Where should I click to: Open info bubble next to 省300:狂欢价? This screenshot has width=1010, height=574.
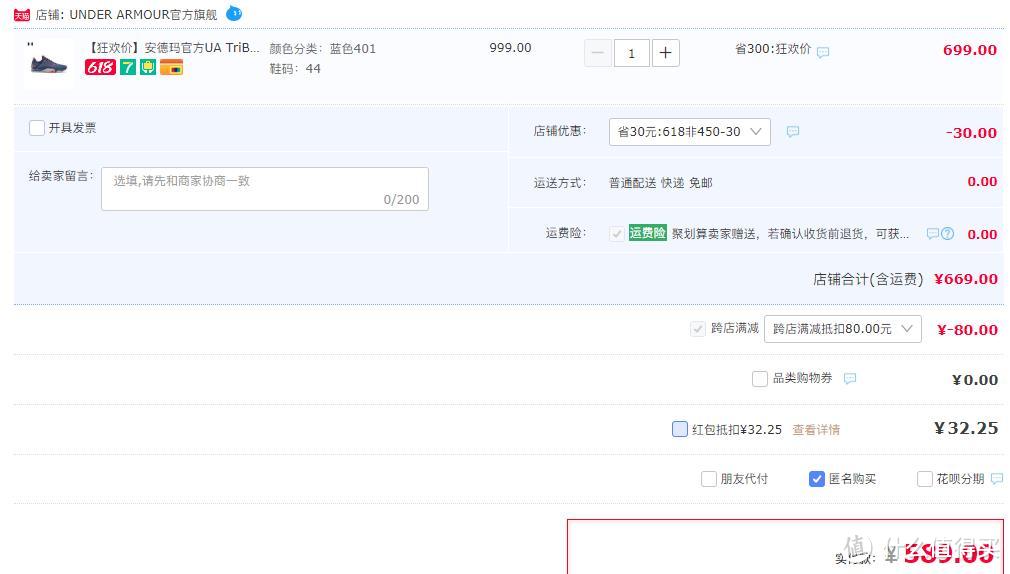823,52
